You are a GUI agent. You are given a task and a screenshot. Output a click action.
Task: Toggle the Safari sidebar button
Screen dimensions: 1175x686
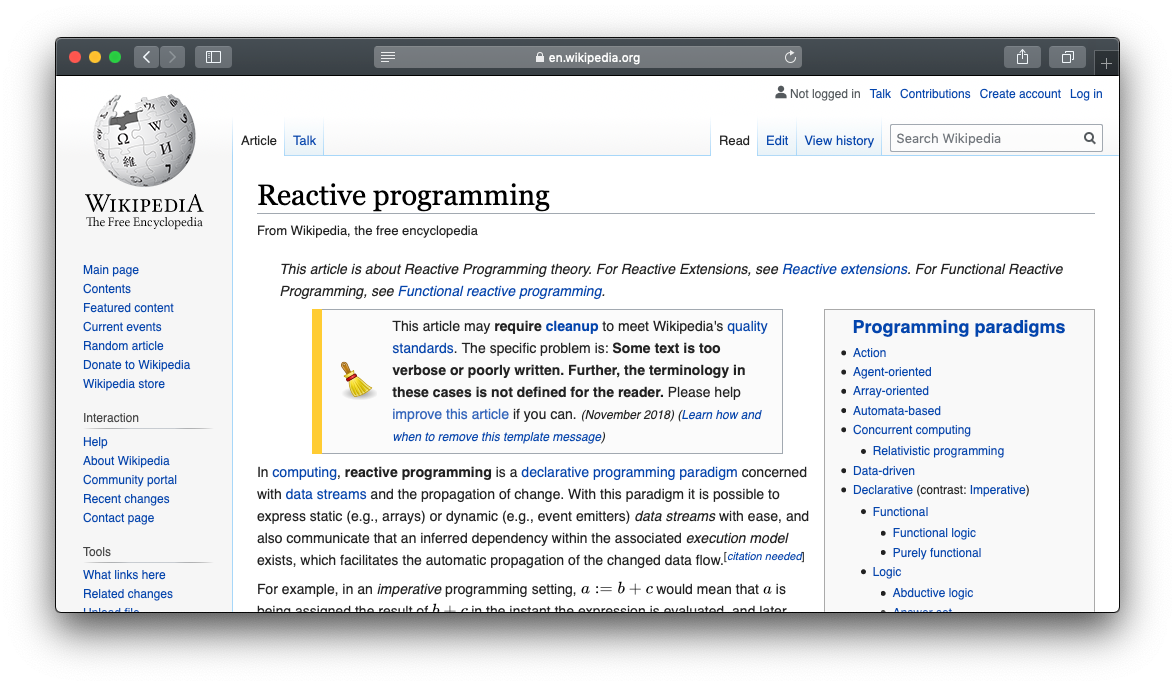click(214, 57)
